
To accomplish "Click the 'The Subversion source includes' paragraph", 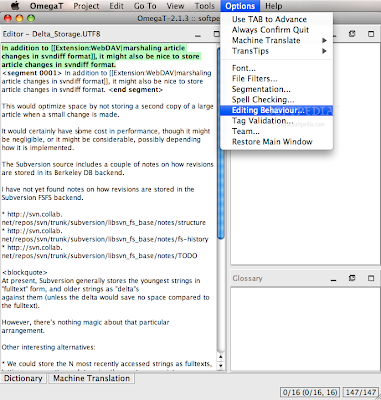I will pos(107,168).
